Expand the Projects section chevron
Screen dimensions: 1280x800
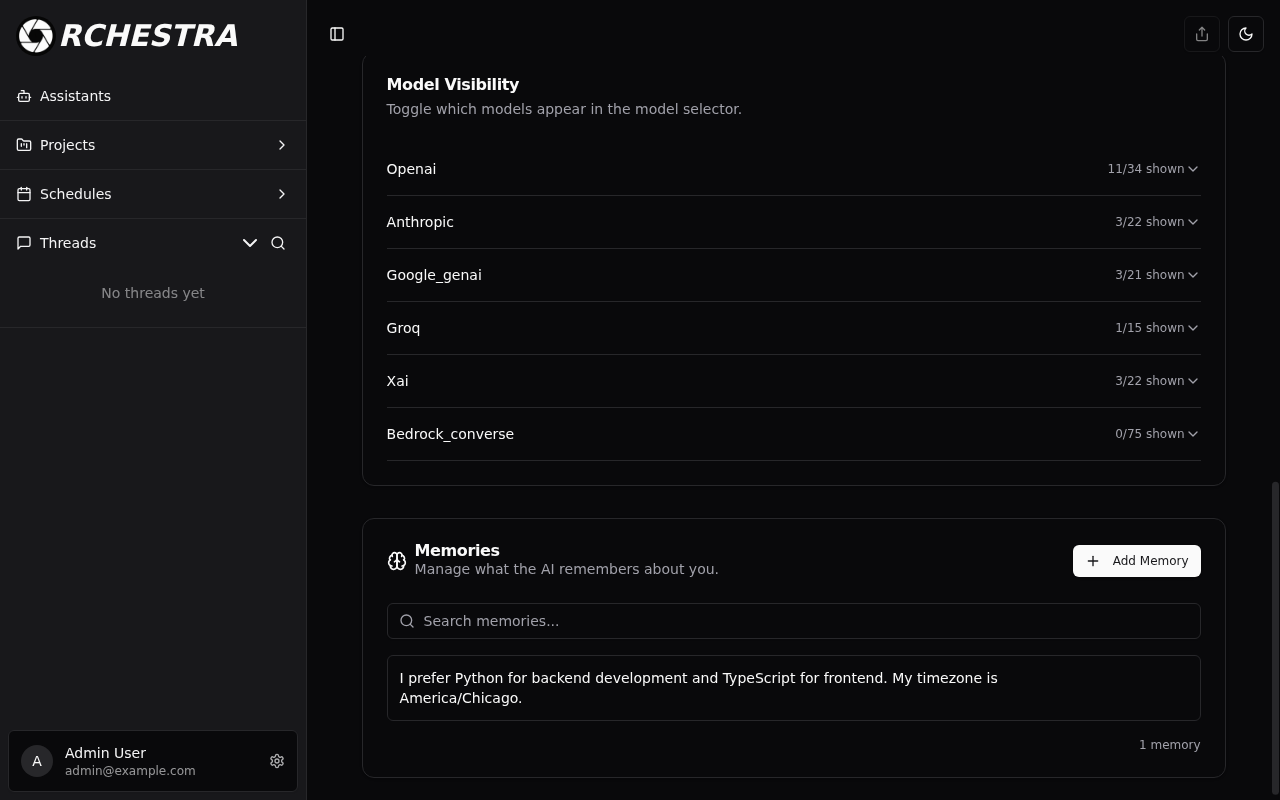coord(282,145)
